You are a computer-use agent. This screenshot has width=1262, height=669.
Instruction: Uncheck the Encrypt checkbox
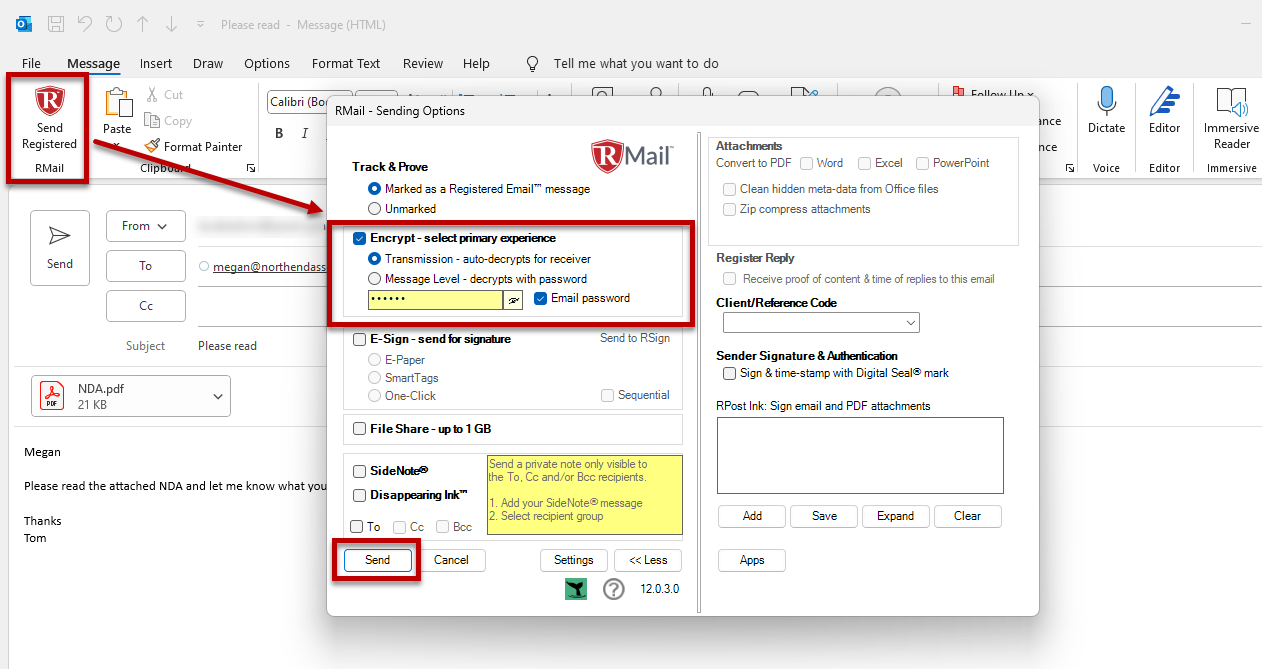[x=360, y=238]
